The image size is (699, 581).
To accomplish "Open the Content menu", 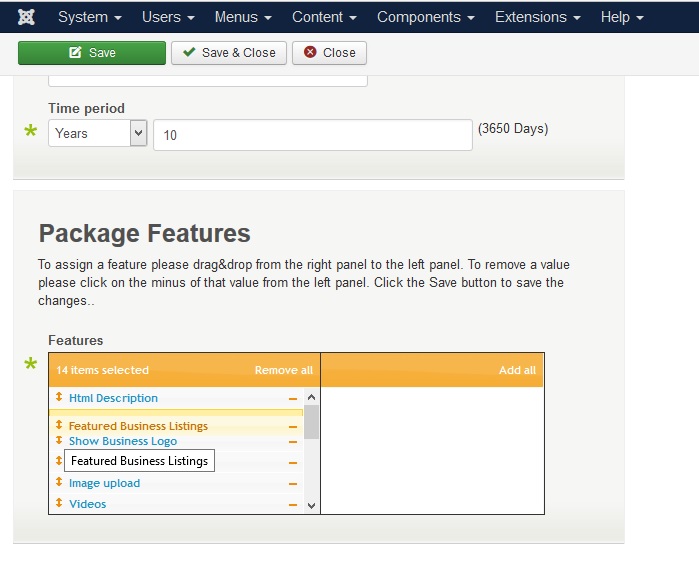I will coord(323,17).
